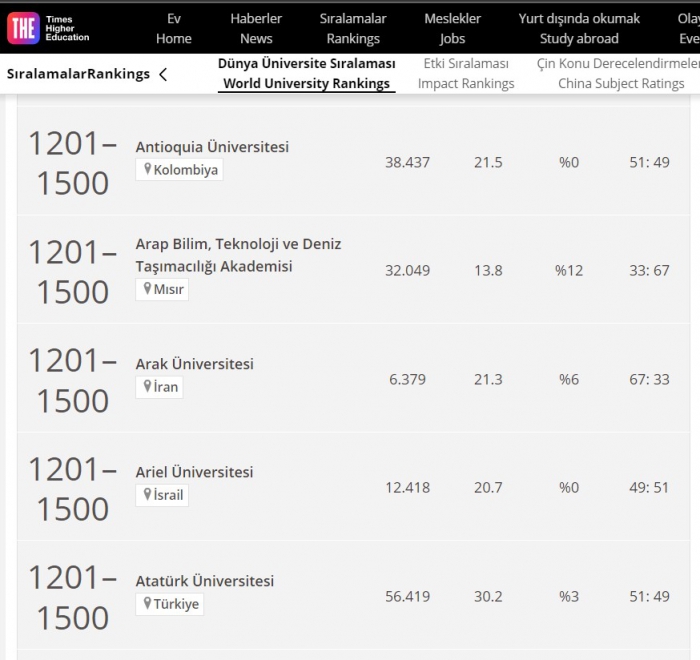This screenshot has width=700, height=660.
Task: Click the 21.5 ratio in Antioquia row
Action: 488,162
